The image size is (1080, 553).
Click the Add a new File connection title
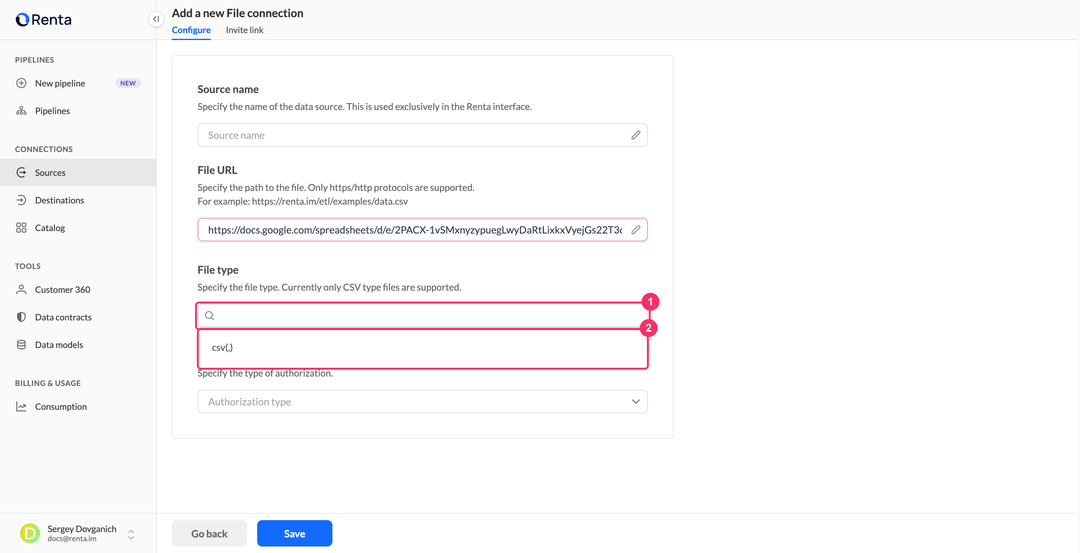click(x=238, y=13)
